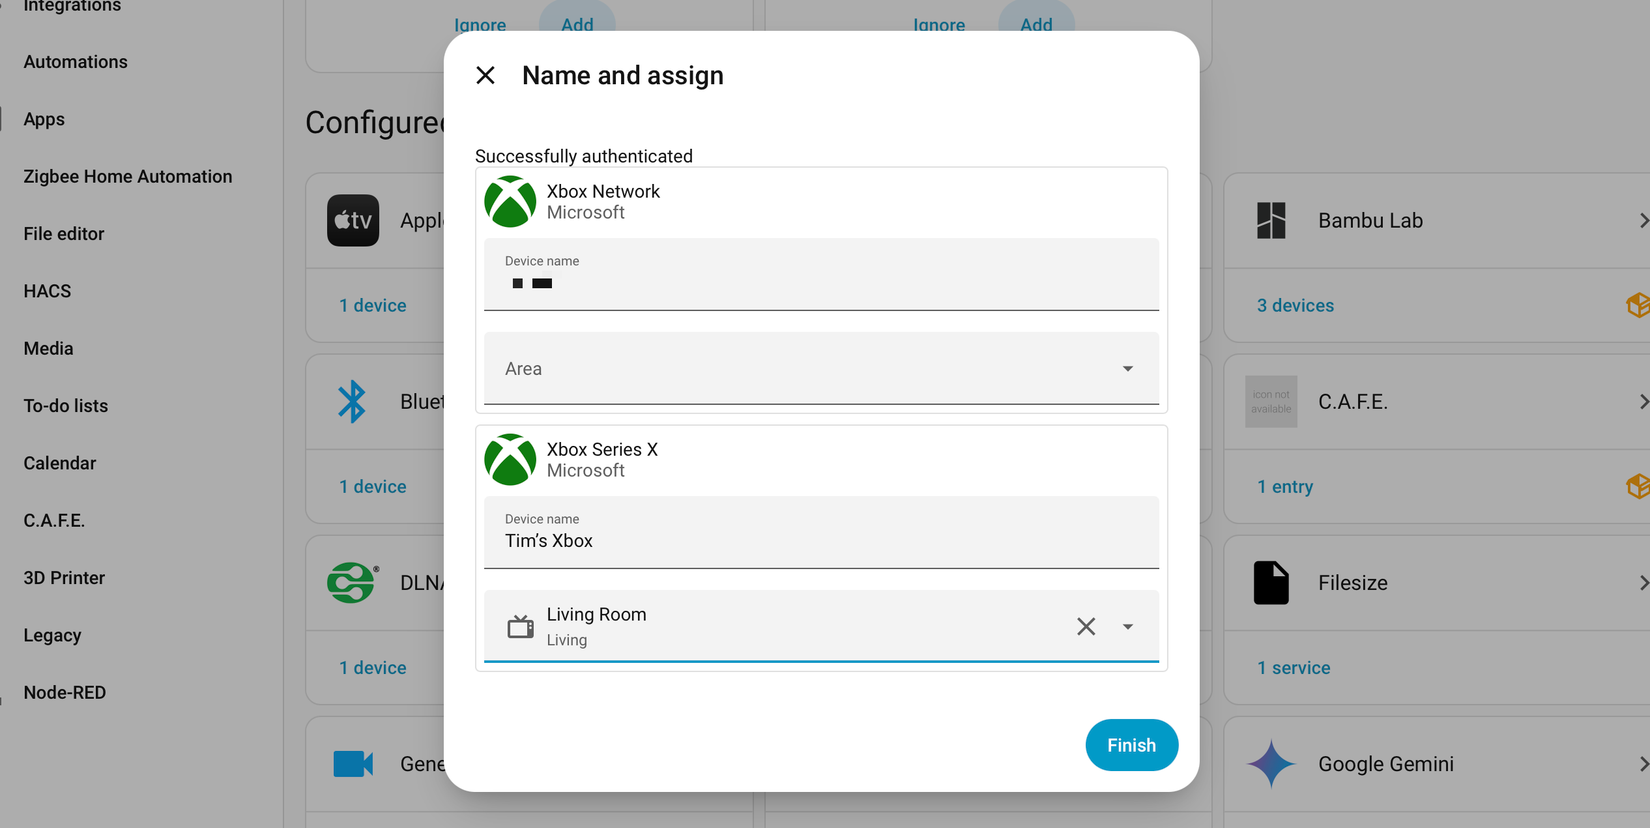Open Node-RED in the sidebar
The height and width of the screenshot is (828, 1650).
pyautogui.click(x=65, y=692)
